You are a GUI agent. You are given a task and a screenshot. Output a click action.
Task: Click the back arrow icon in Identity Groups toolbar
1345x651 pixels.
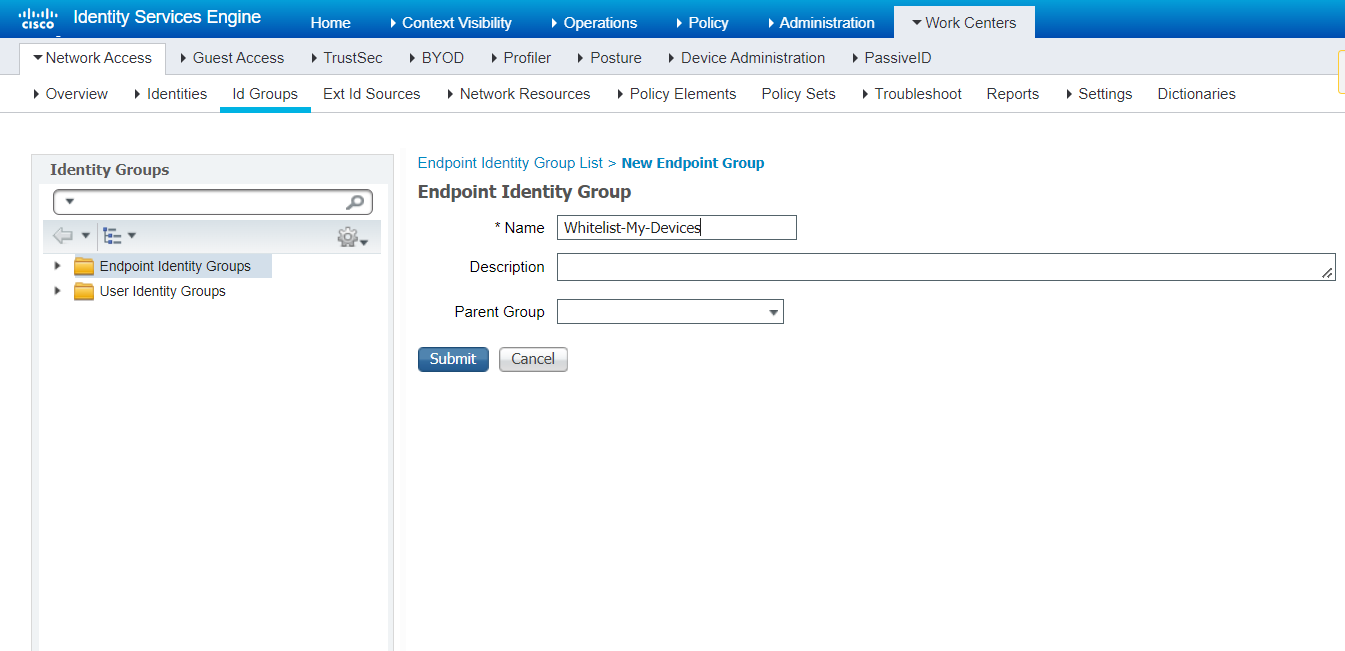63,235
